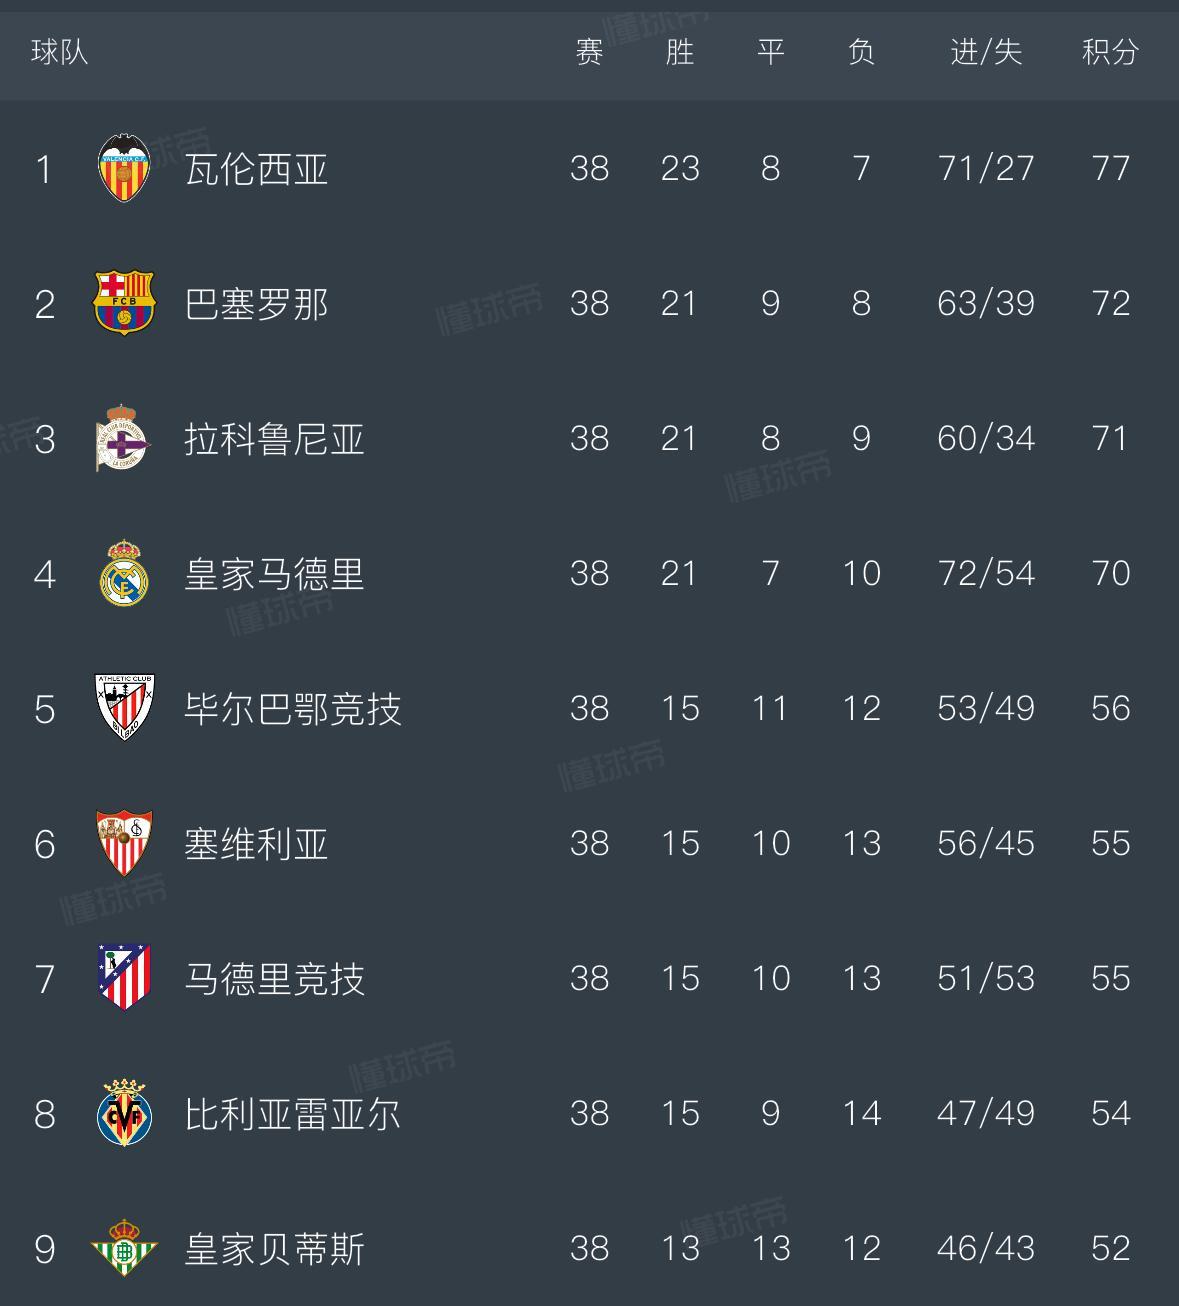Click the Valencia club crest
This screenshot has width=1179, height=1306.
click(124, 168)
